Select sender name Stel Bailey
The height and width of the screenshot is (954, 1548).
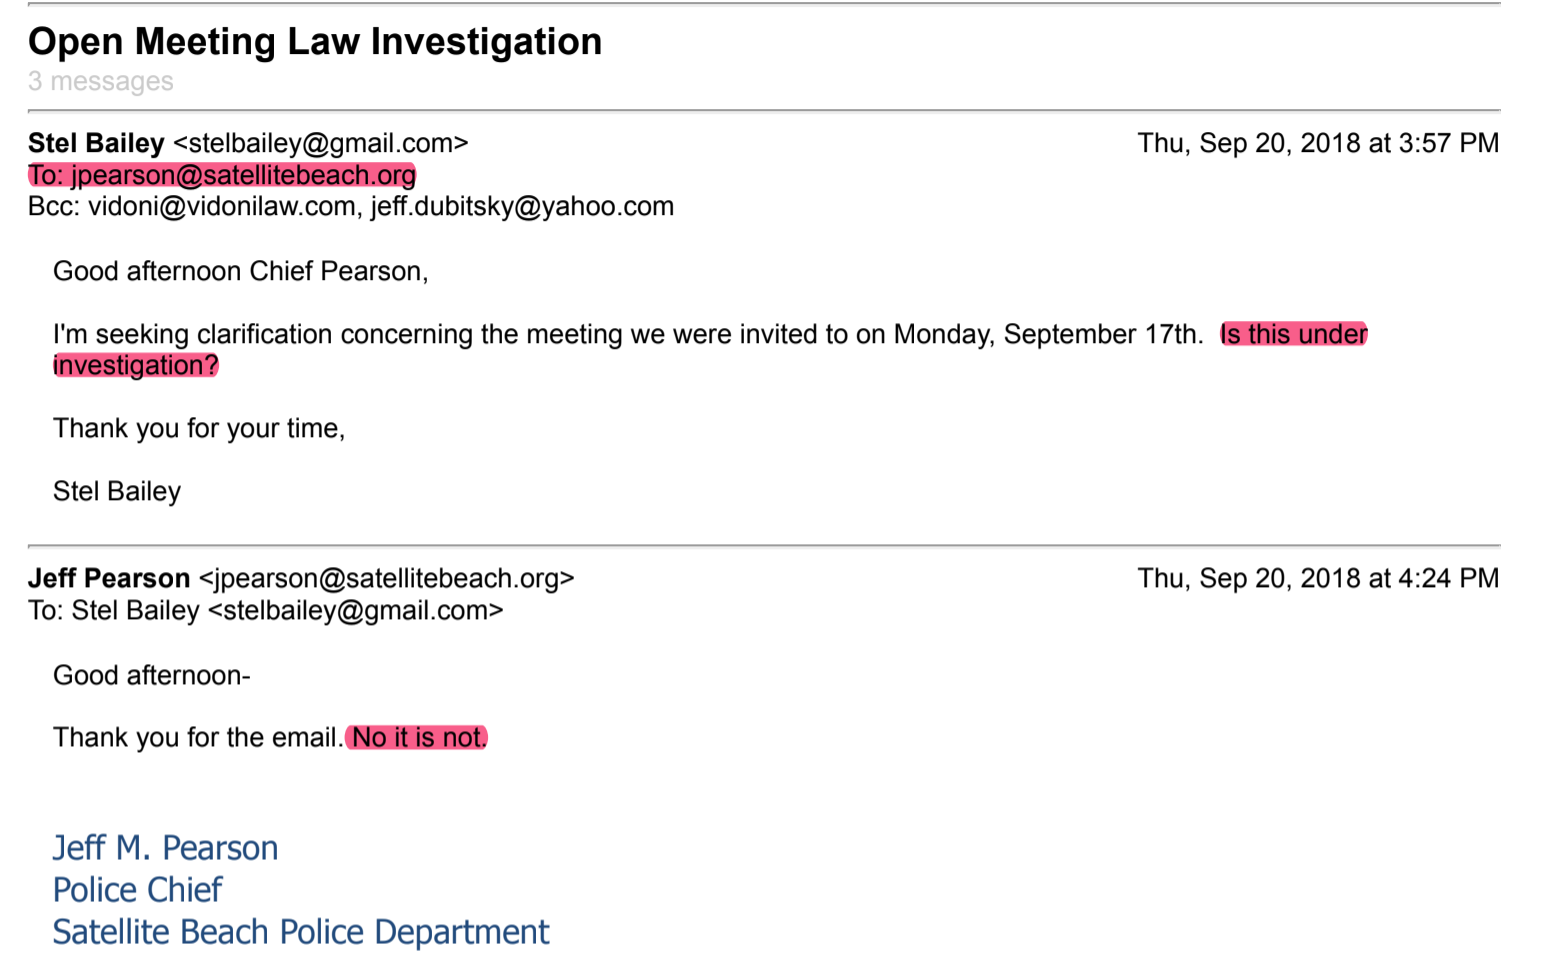96,143
